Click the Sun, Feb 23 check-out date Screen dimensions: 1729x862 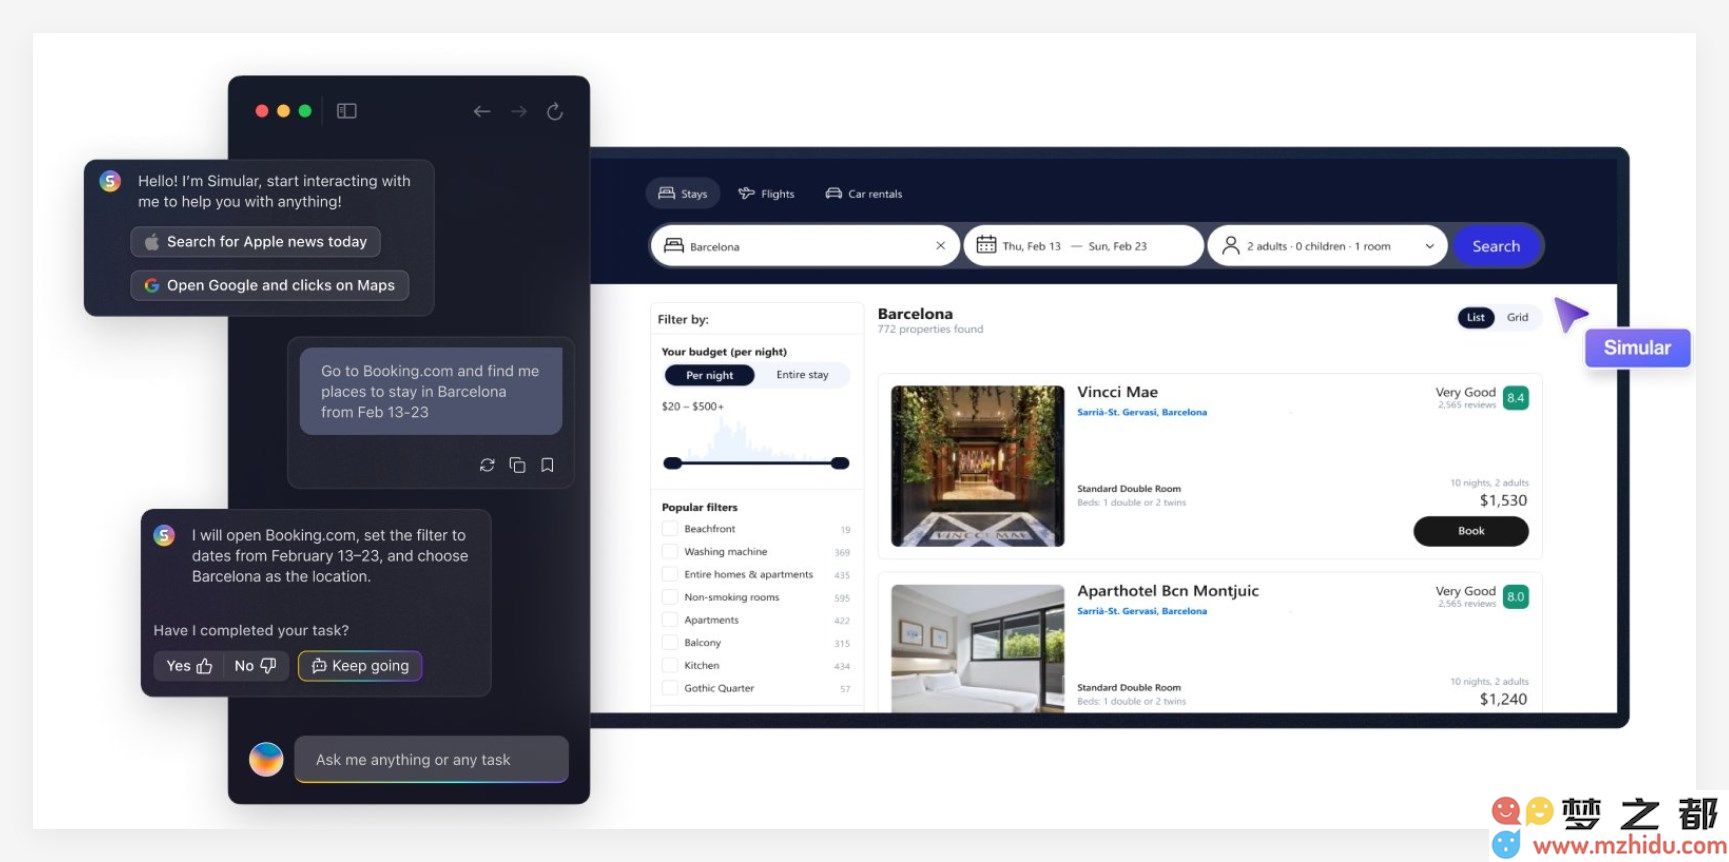coord(1118,246)
